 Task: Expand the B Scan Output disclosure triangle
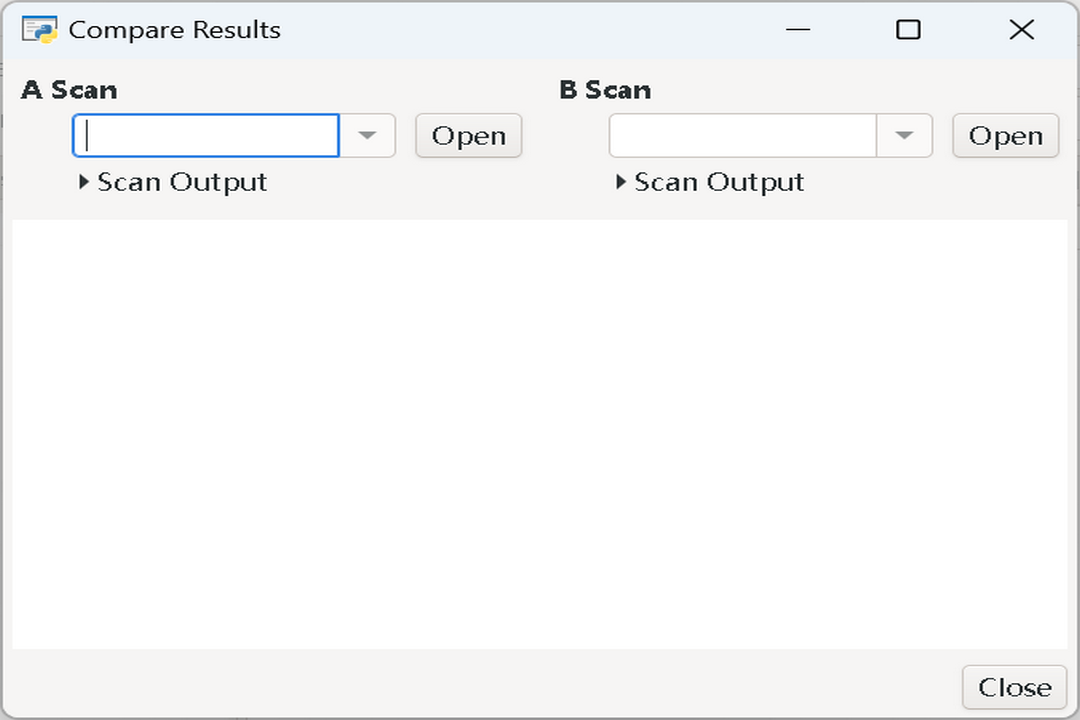621,182
